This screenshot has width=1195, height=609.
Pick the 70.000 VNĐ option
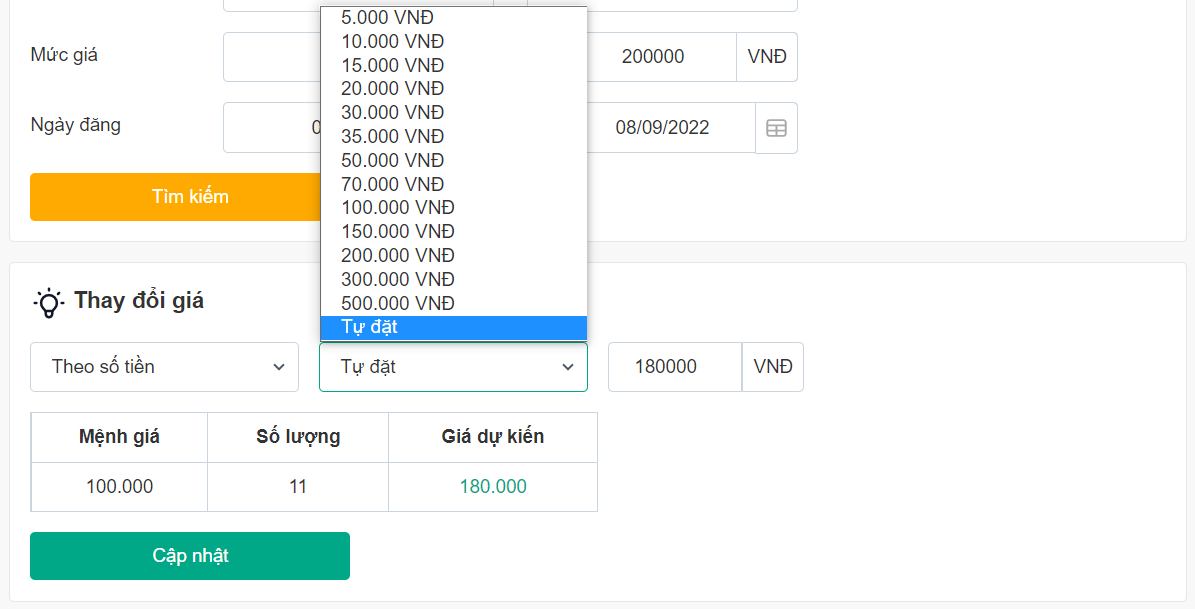coord(392,184)
